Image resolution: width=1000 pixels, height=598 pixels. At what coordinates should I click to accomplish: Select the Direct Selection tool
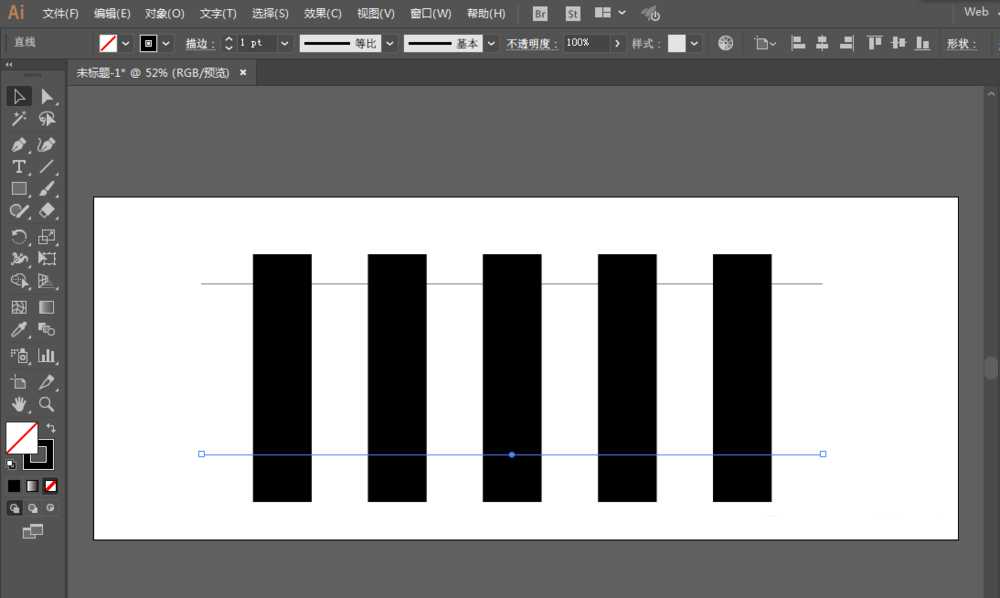pyautogui.click(x=46, y=96)
